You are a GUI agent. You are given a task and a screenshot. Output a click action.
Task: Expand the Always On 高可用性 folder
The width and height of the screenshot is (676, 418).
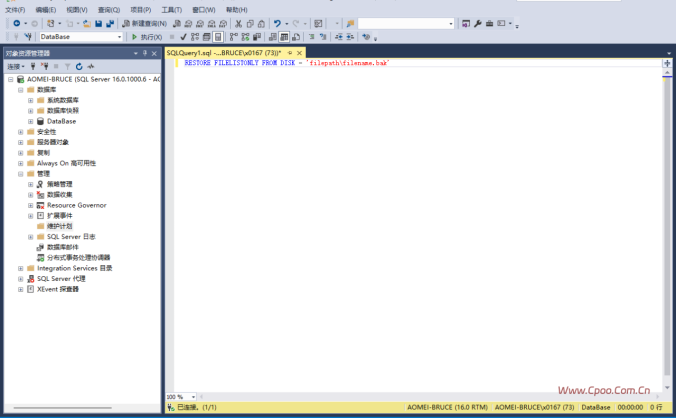[20, 163]
